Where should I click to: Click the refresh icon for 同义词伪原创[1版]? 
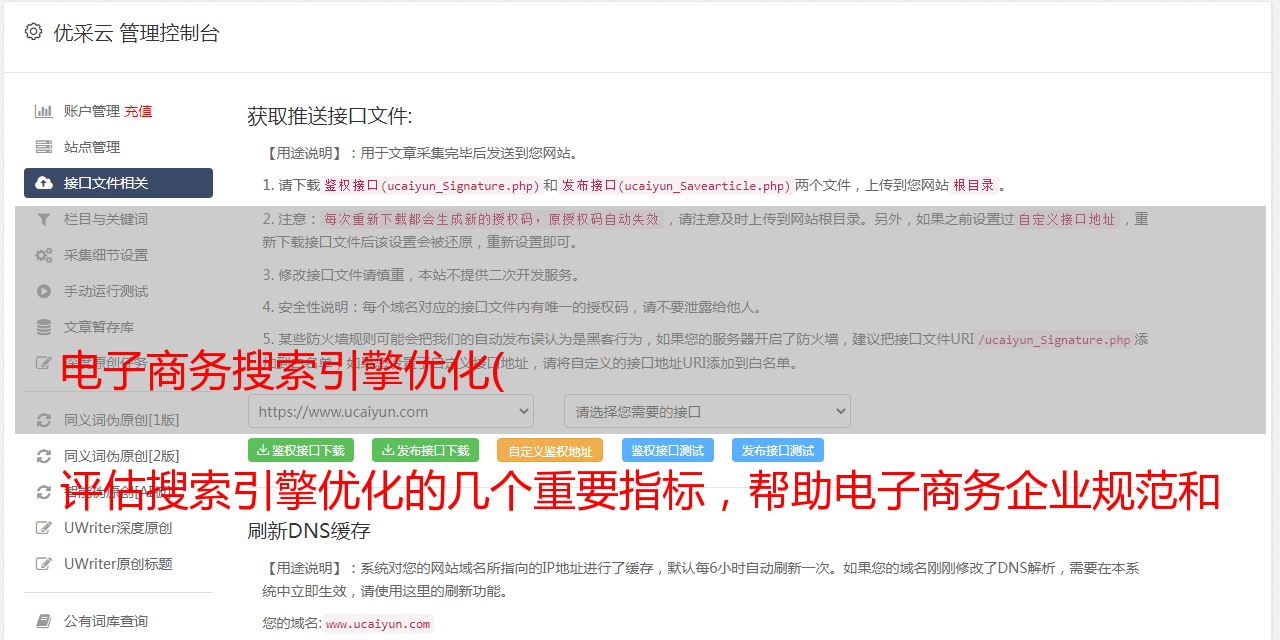pyautogui.click(x=44, y=420)
